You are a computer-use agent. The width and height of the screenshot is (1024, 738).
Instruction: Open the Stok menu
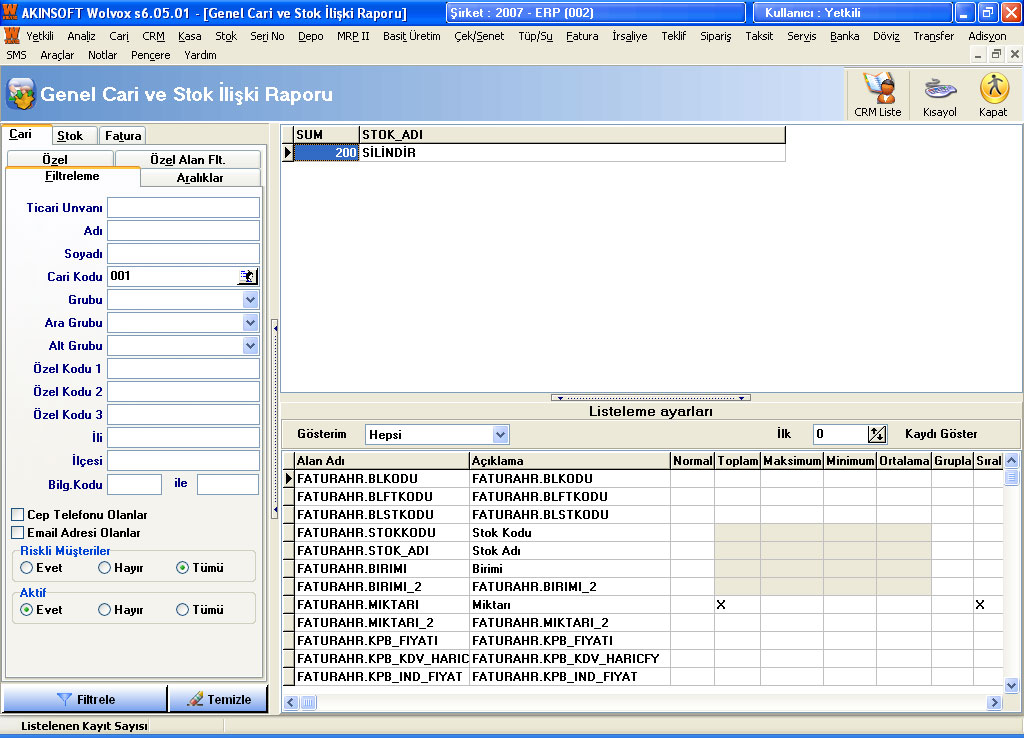pyautogui.click(x=226, y=36)
